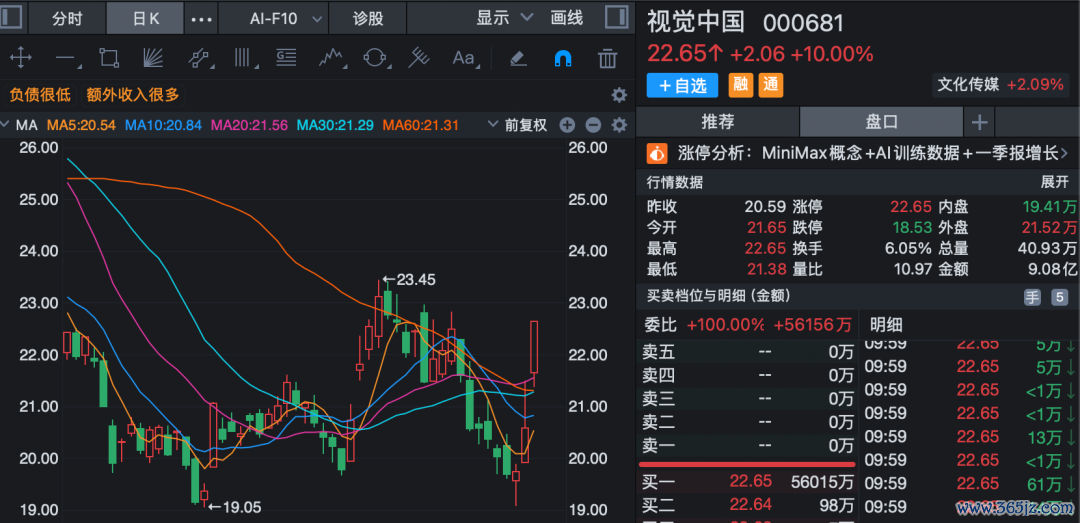
Task: Click the 23.45 high price marker
Action: pos(411,280)
